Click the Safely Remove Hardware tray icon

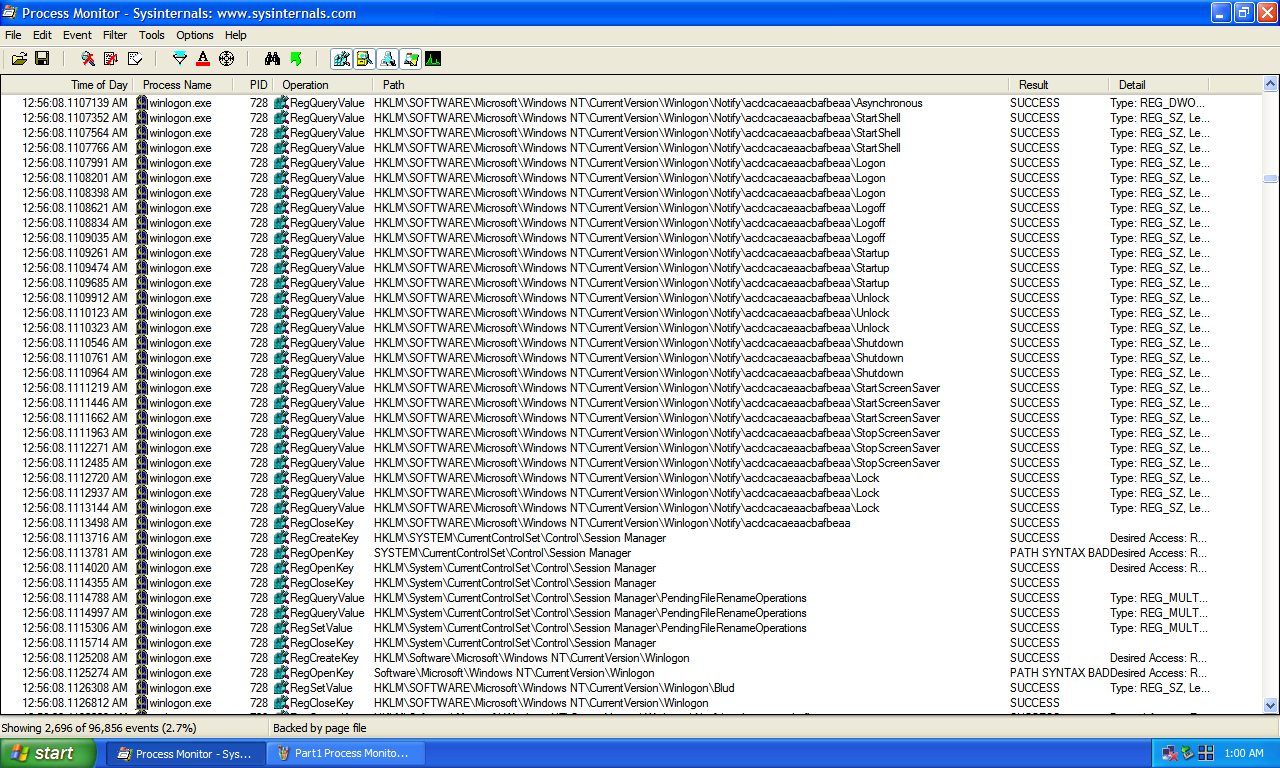pos(1188,753)
